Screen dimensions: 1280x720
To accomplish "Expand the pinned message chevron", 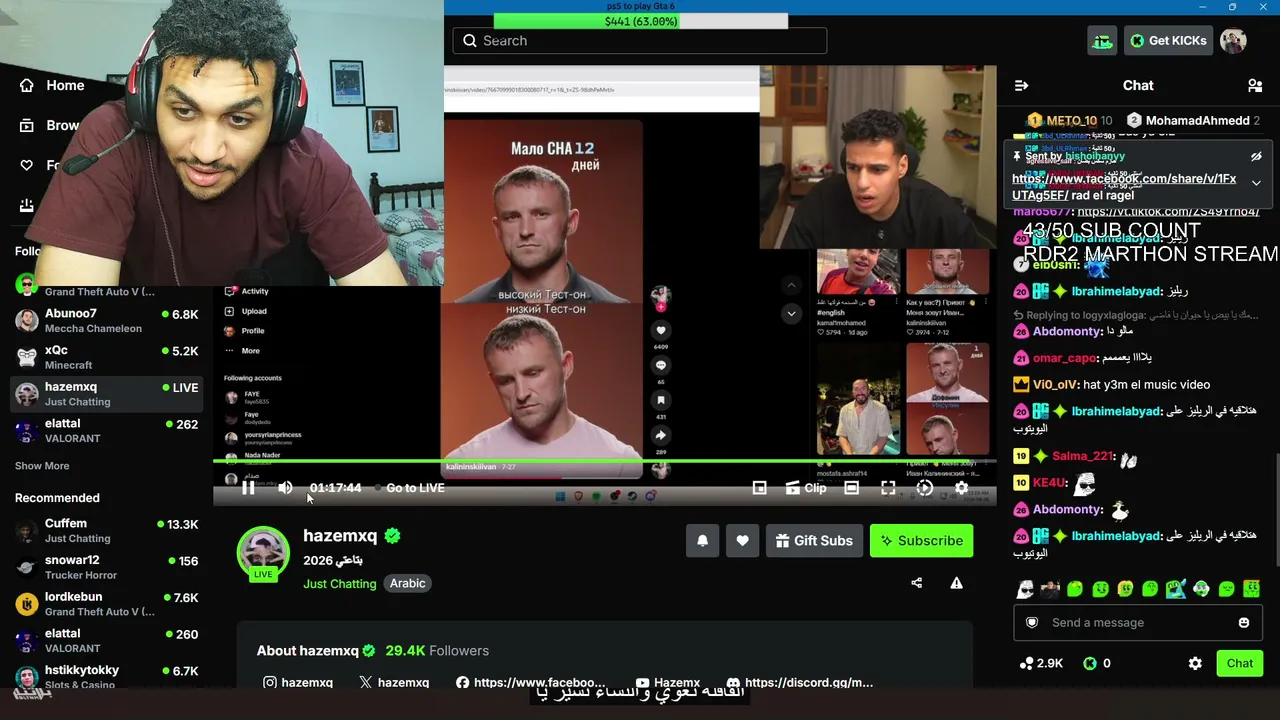I will pyautogui.click(x=1256, y=183).
